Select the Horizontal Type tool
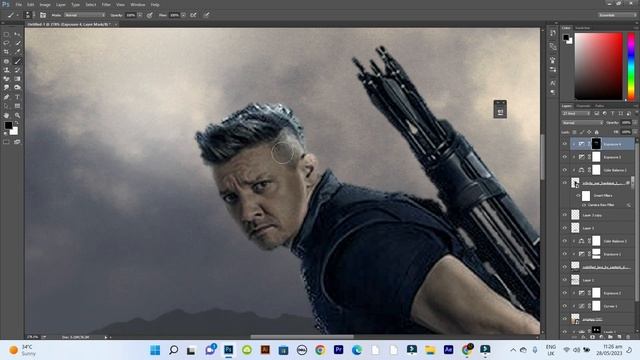The width and height of the screenshot is (640, 360). click(18, 97)
